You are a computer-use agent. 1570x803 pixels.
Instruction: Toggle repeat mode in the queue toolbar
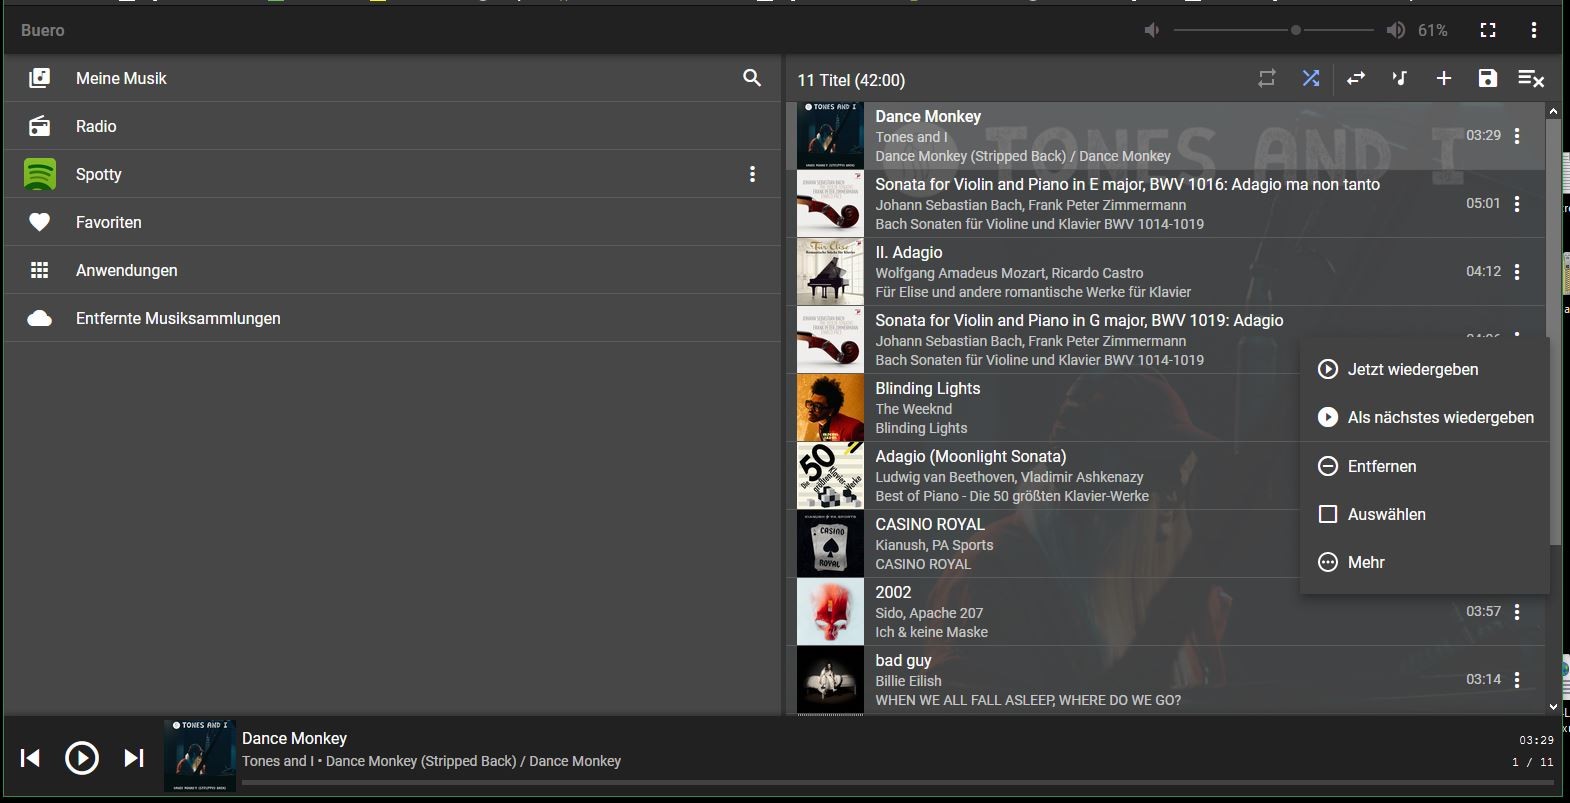pyautogui.click(x=1267, y=78)
